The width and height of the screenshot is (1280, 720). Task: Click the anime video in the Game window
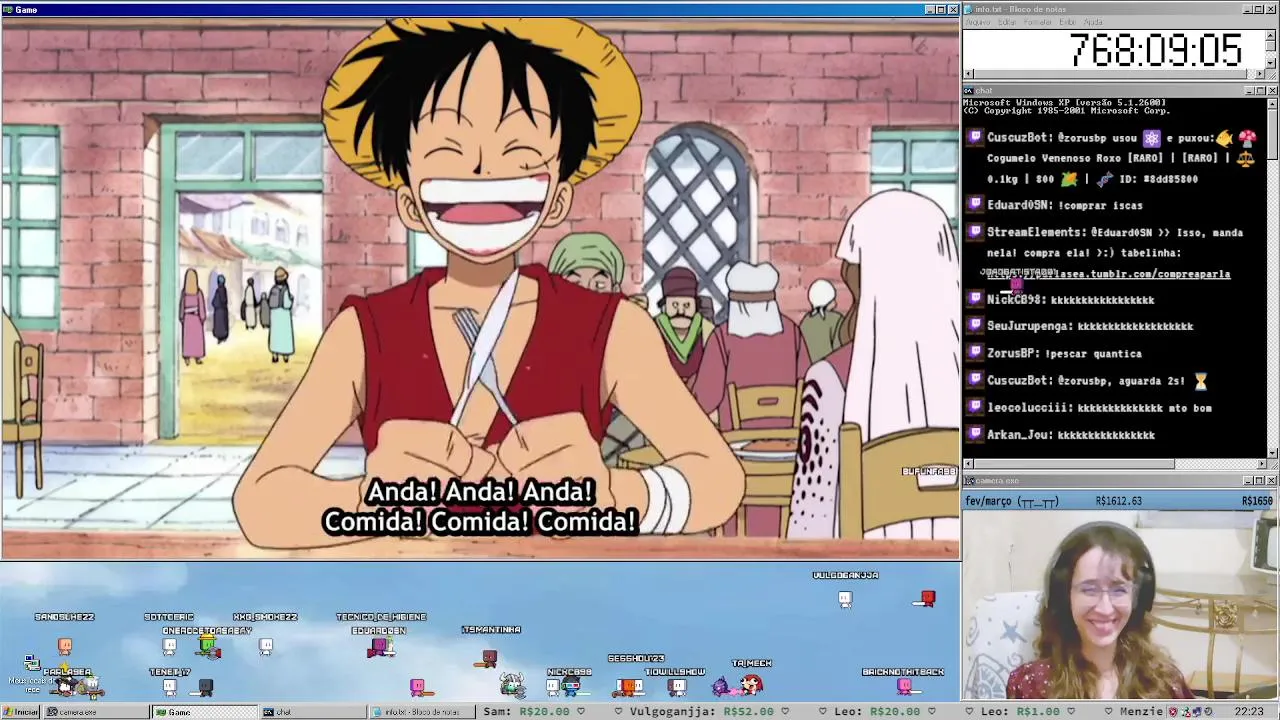(x=480, y=288)
